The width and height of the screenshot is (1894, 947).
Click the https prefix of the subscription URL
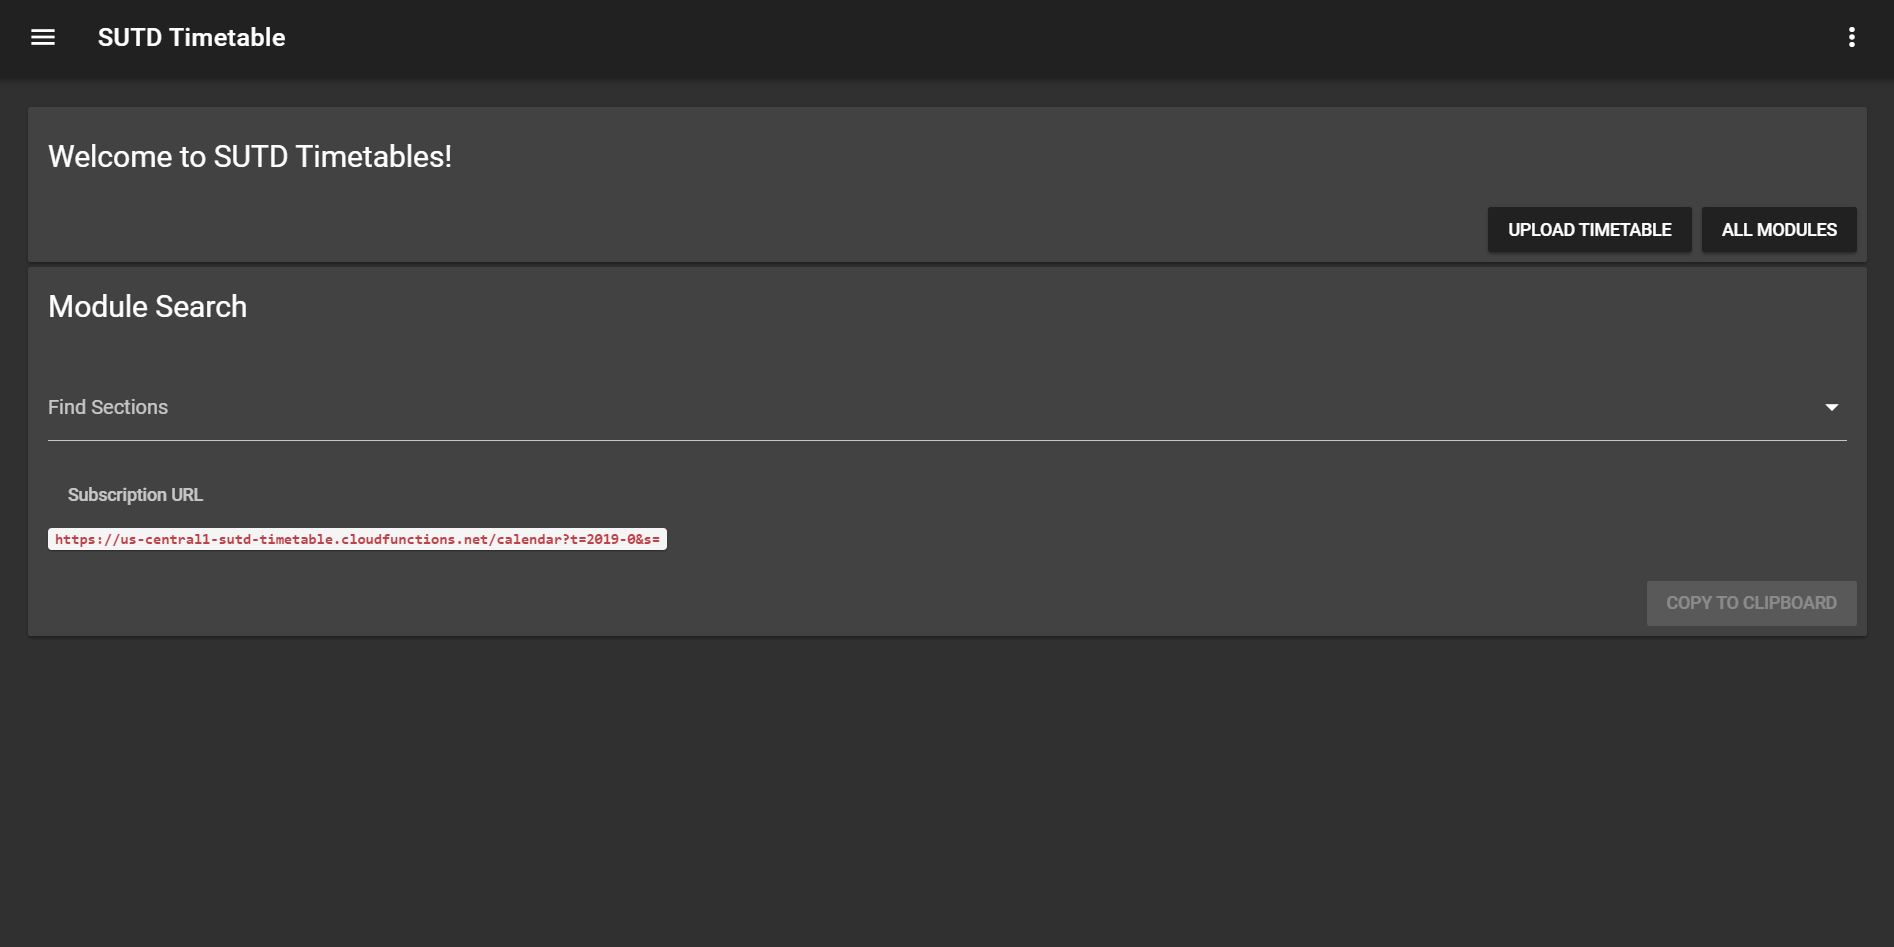(75, 539)
